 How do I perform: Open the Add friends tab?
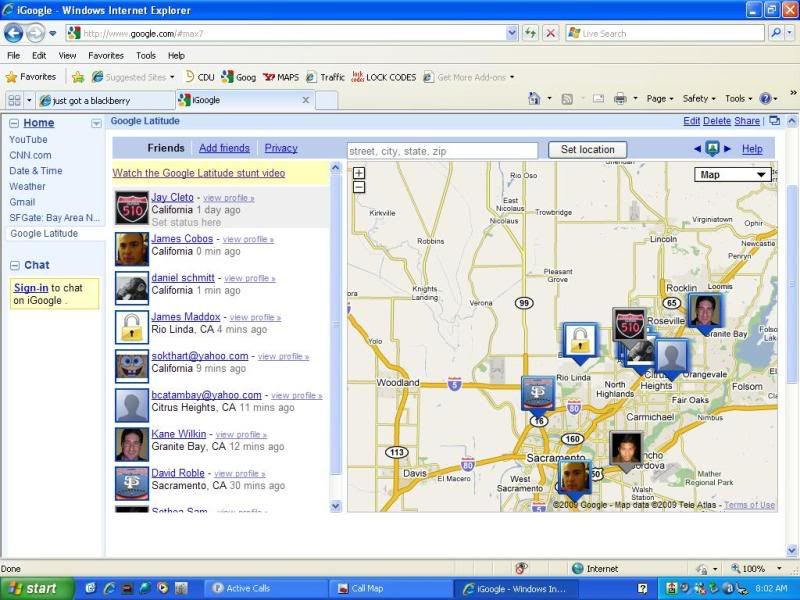pos(224,148)
